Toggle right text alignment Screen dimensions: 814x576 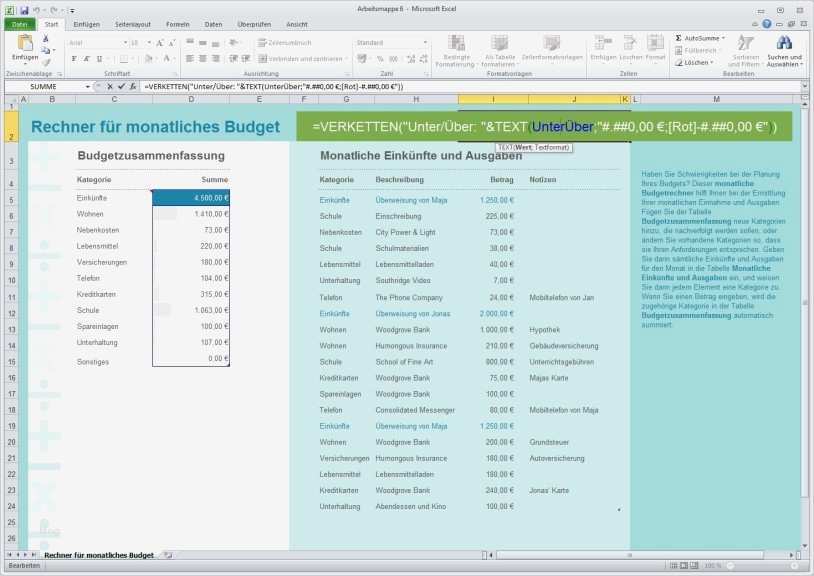pyautogui.click(x=215, y=59)
